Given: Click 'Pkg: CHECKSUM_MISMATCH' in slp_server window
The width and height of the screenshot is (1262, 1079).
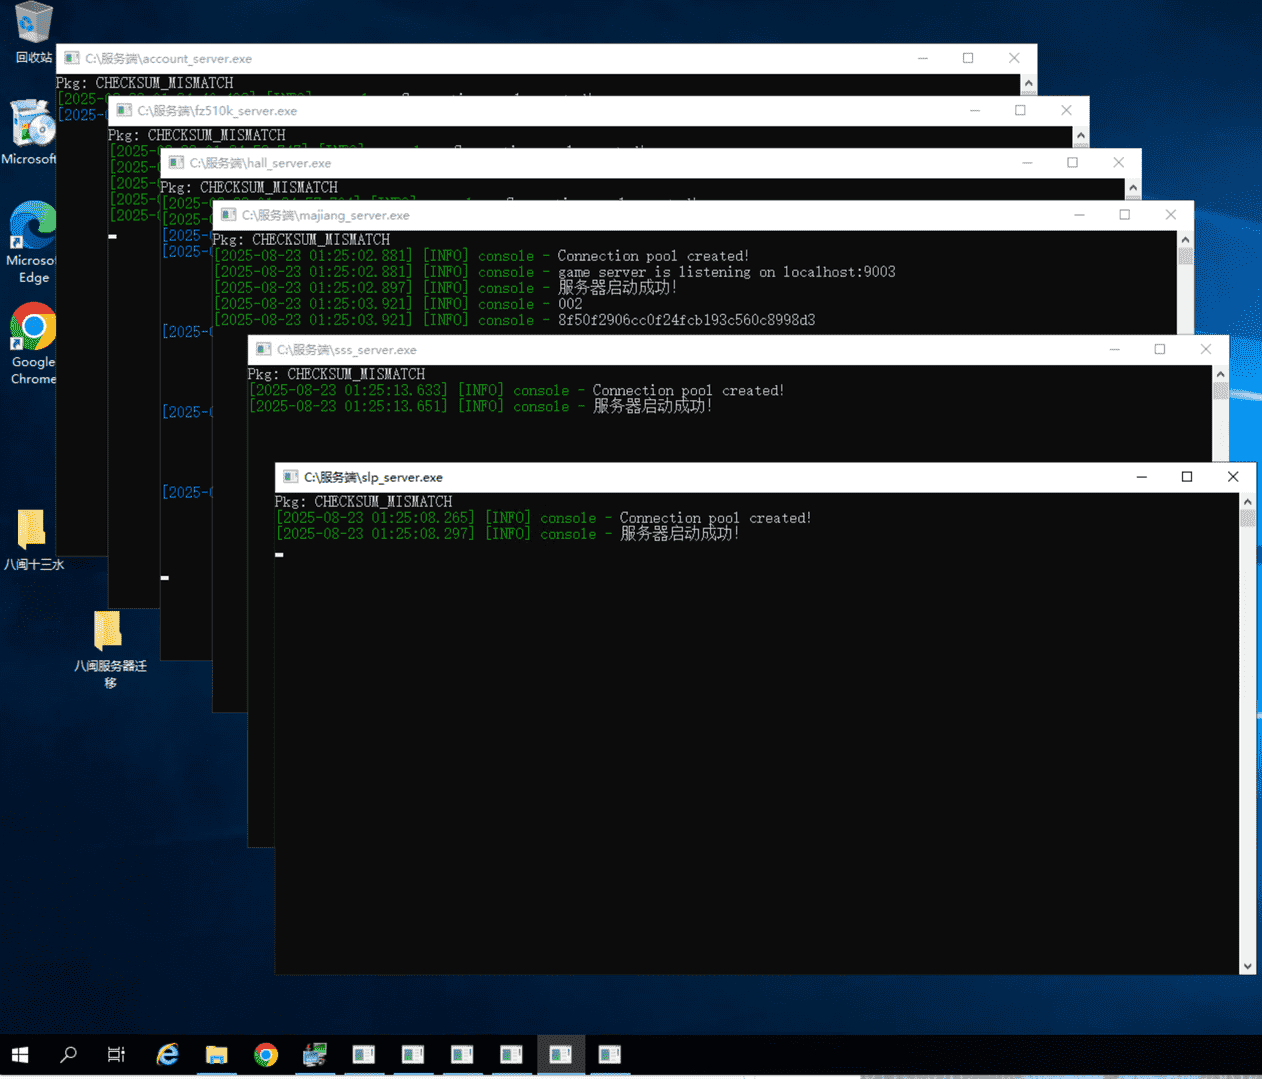Looking at the screenshot, I should [363, 501].
